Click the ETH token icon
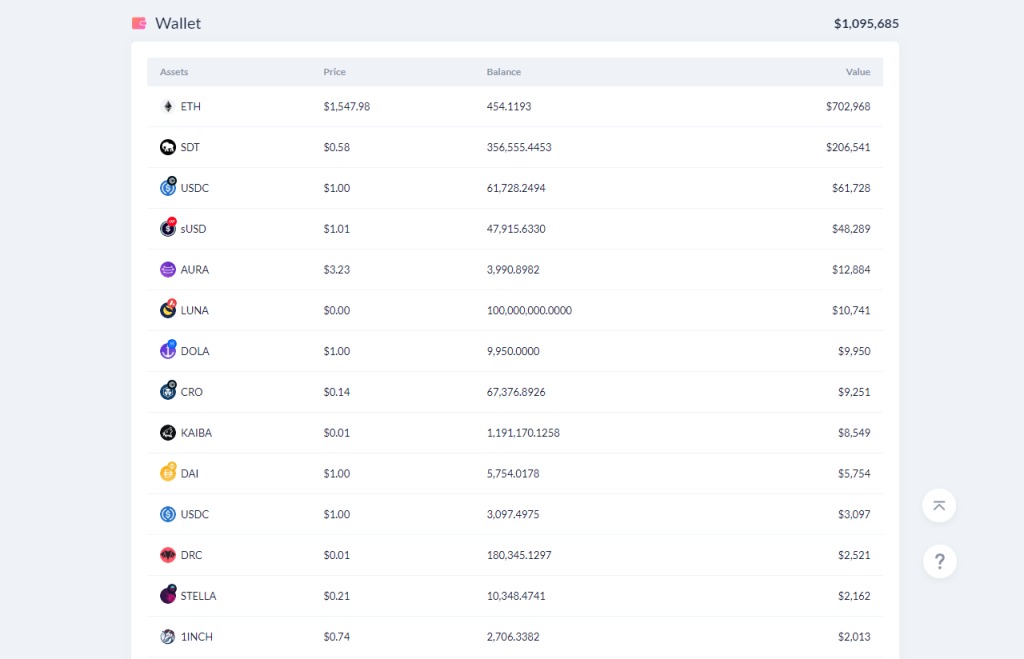Viewport: 1024px width, 659px height. coord(168,106)
